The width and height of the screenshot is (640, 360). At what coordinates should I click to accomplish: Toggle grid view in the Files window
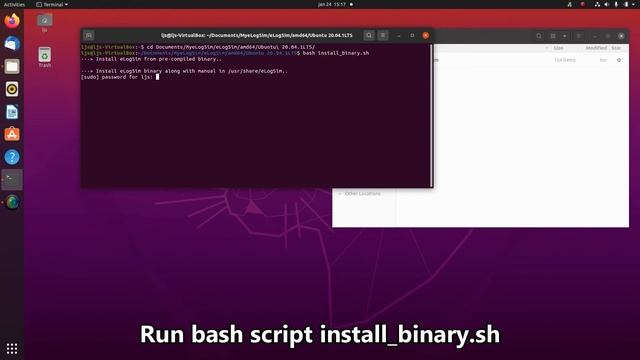pyautogui.click(x=553, y=36)
